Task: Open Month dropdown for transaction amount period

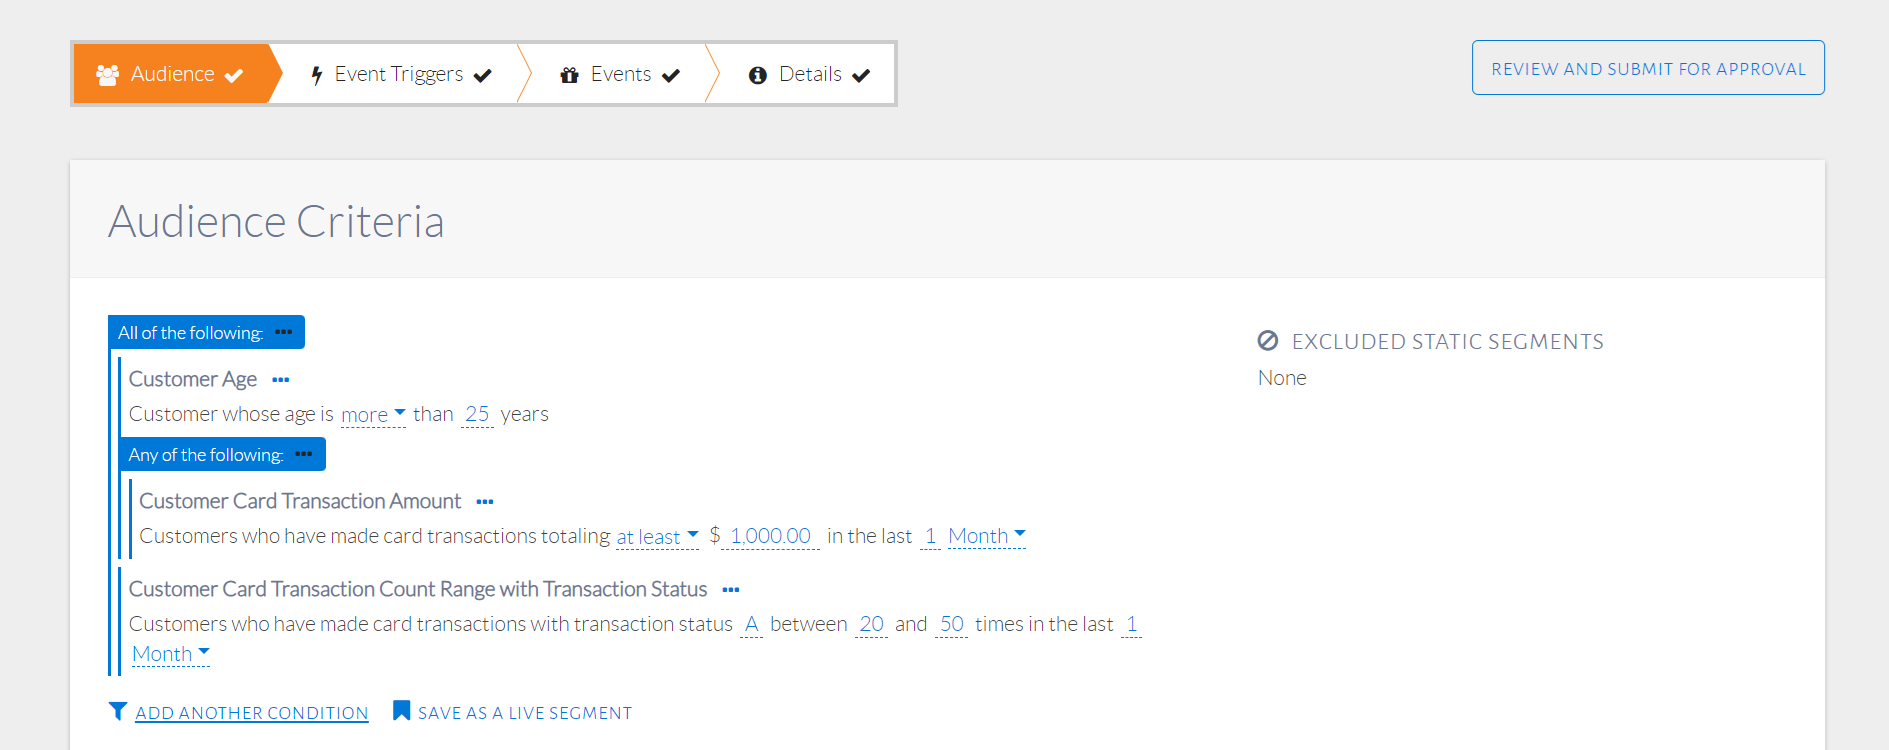Action: 986,536
